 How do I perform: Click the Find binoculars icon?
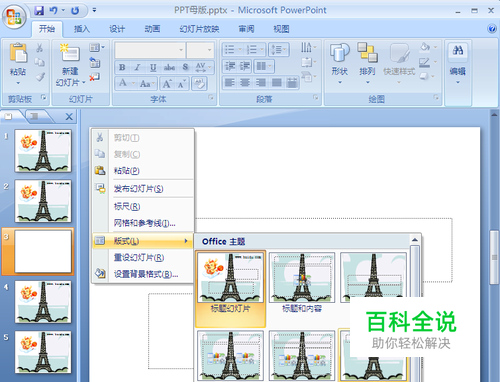point(458,51)
